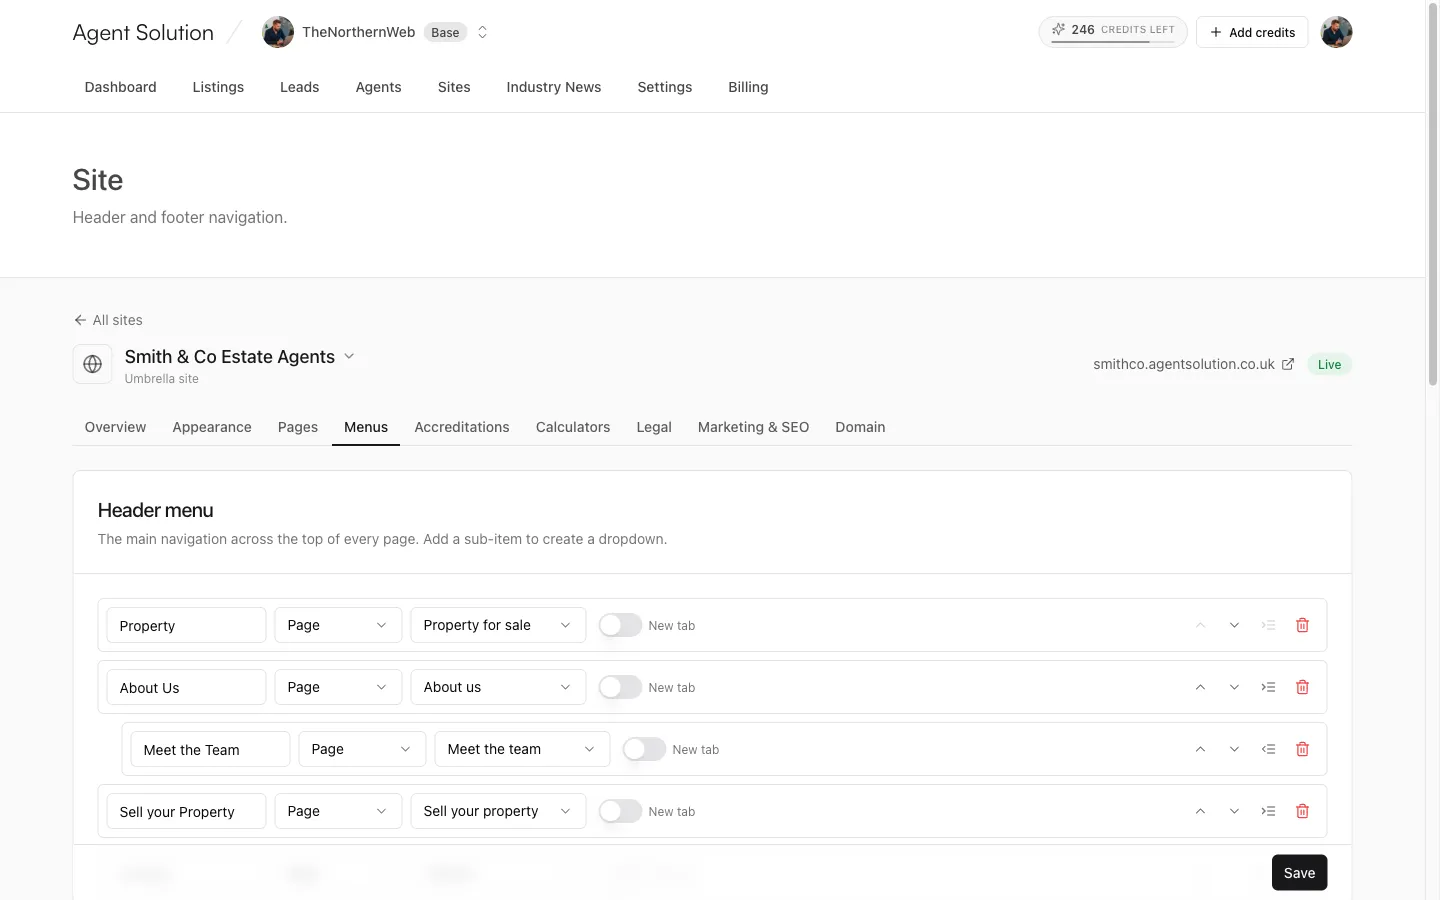Image resolution: width=1440 pixels, height=900 pixels.
Task: Delete the About Us menu item
Action: pos(1302,687)
